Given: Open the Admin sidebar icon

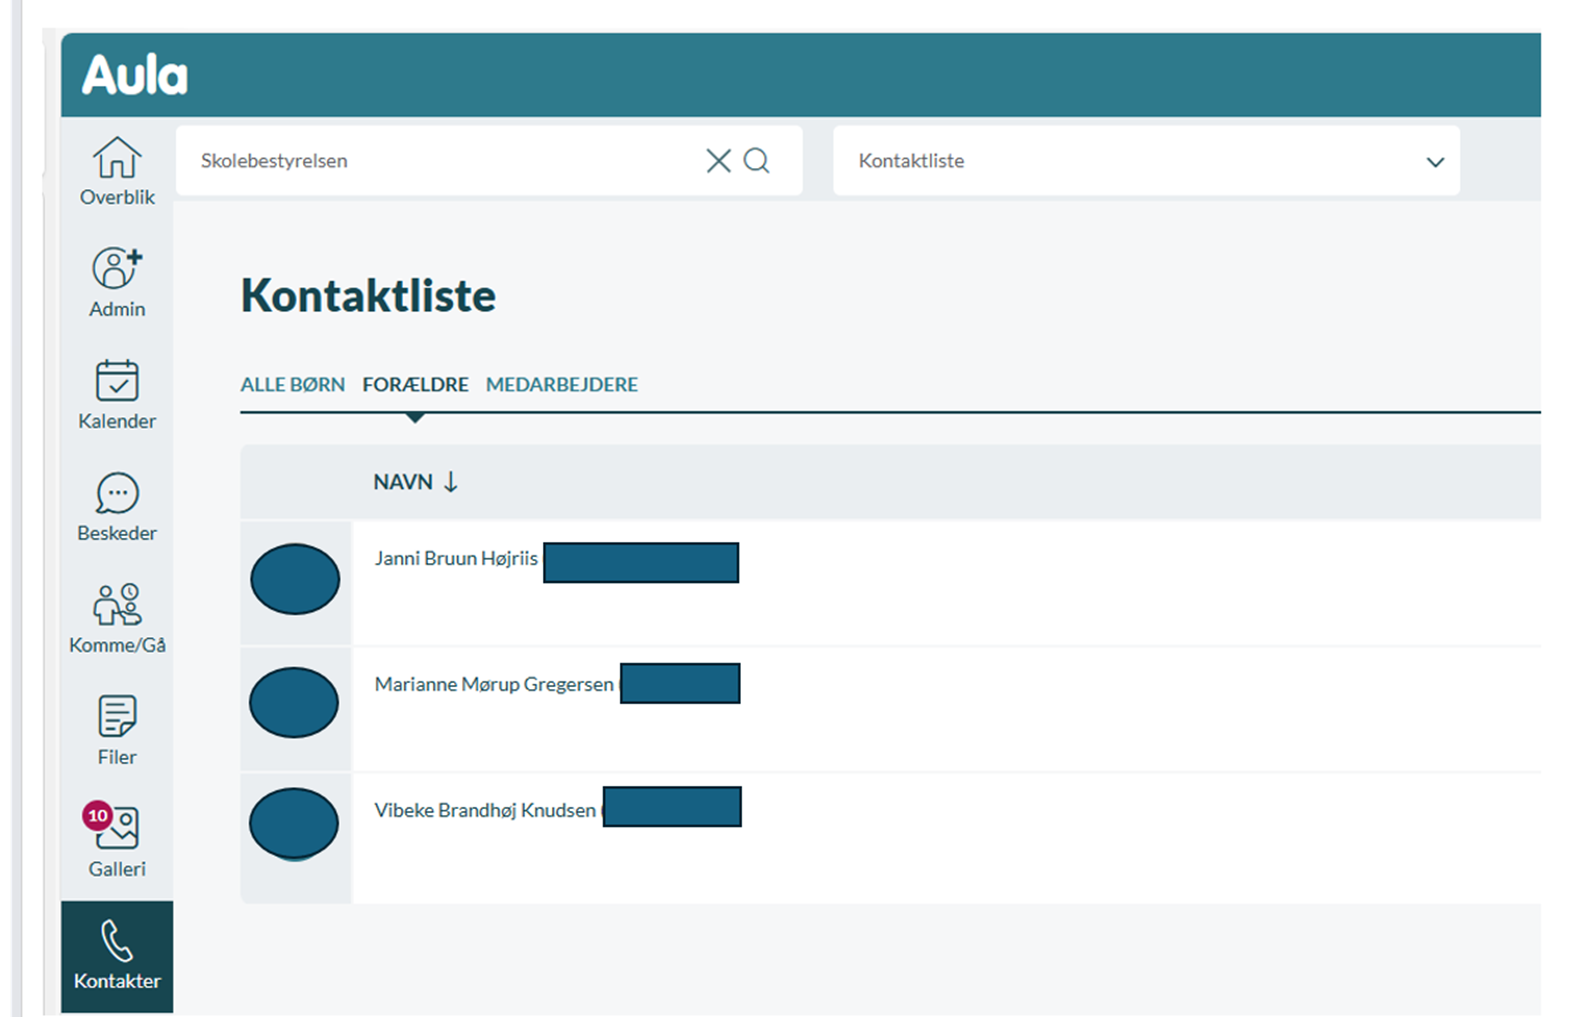Looking at the screenshot, I should [117, 282].
